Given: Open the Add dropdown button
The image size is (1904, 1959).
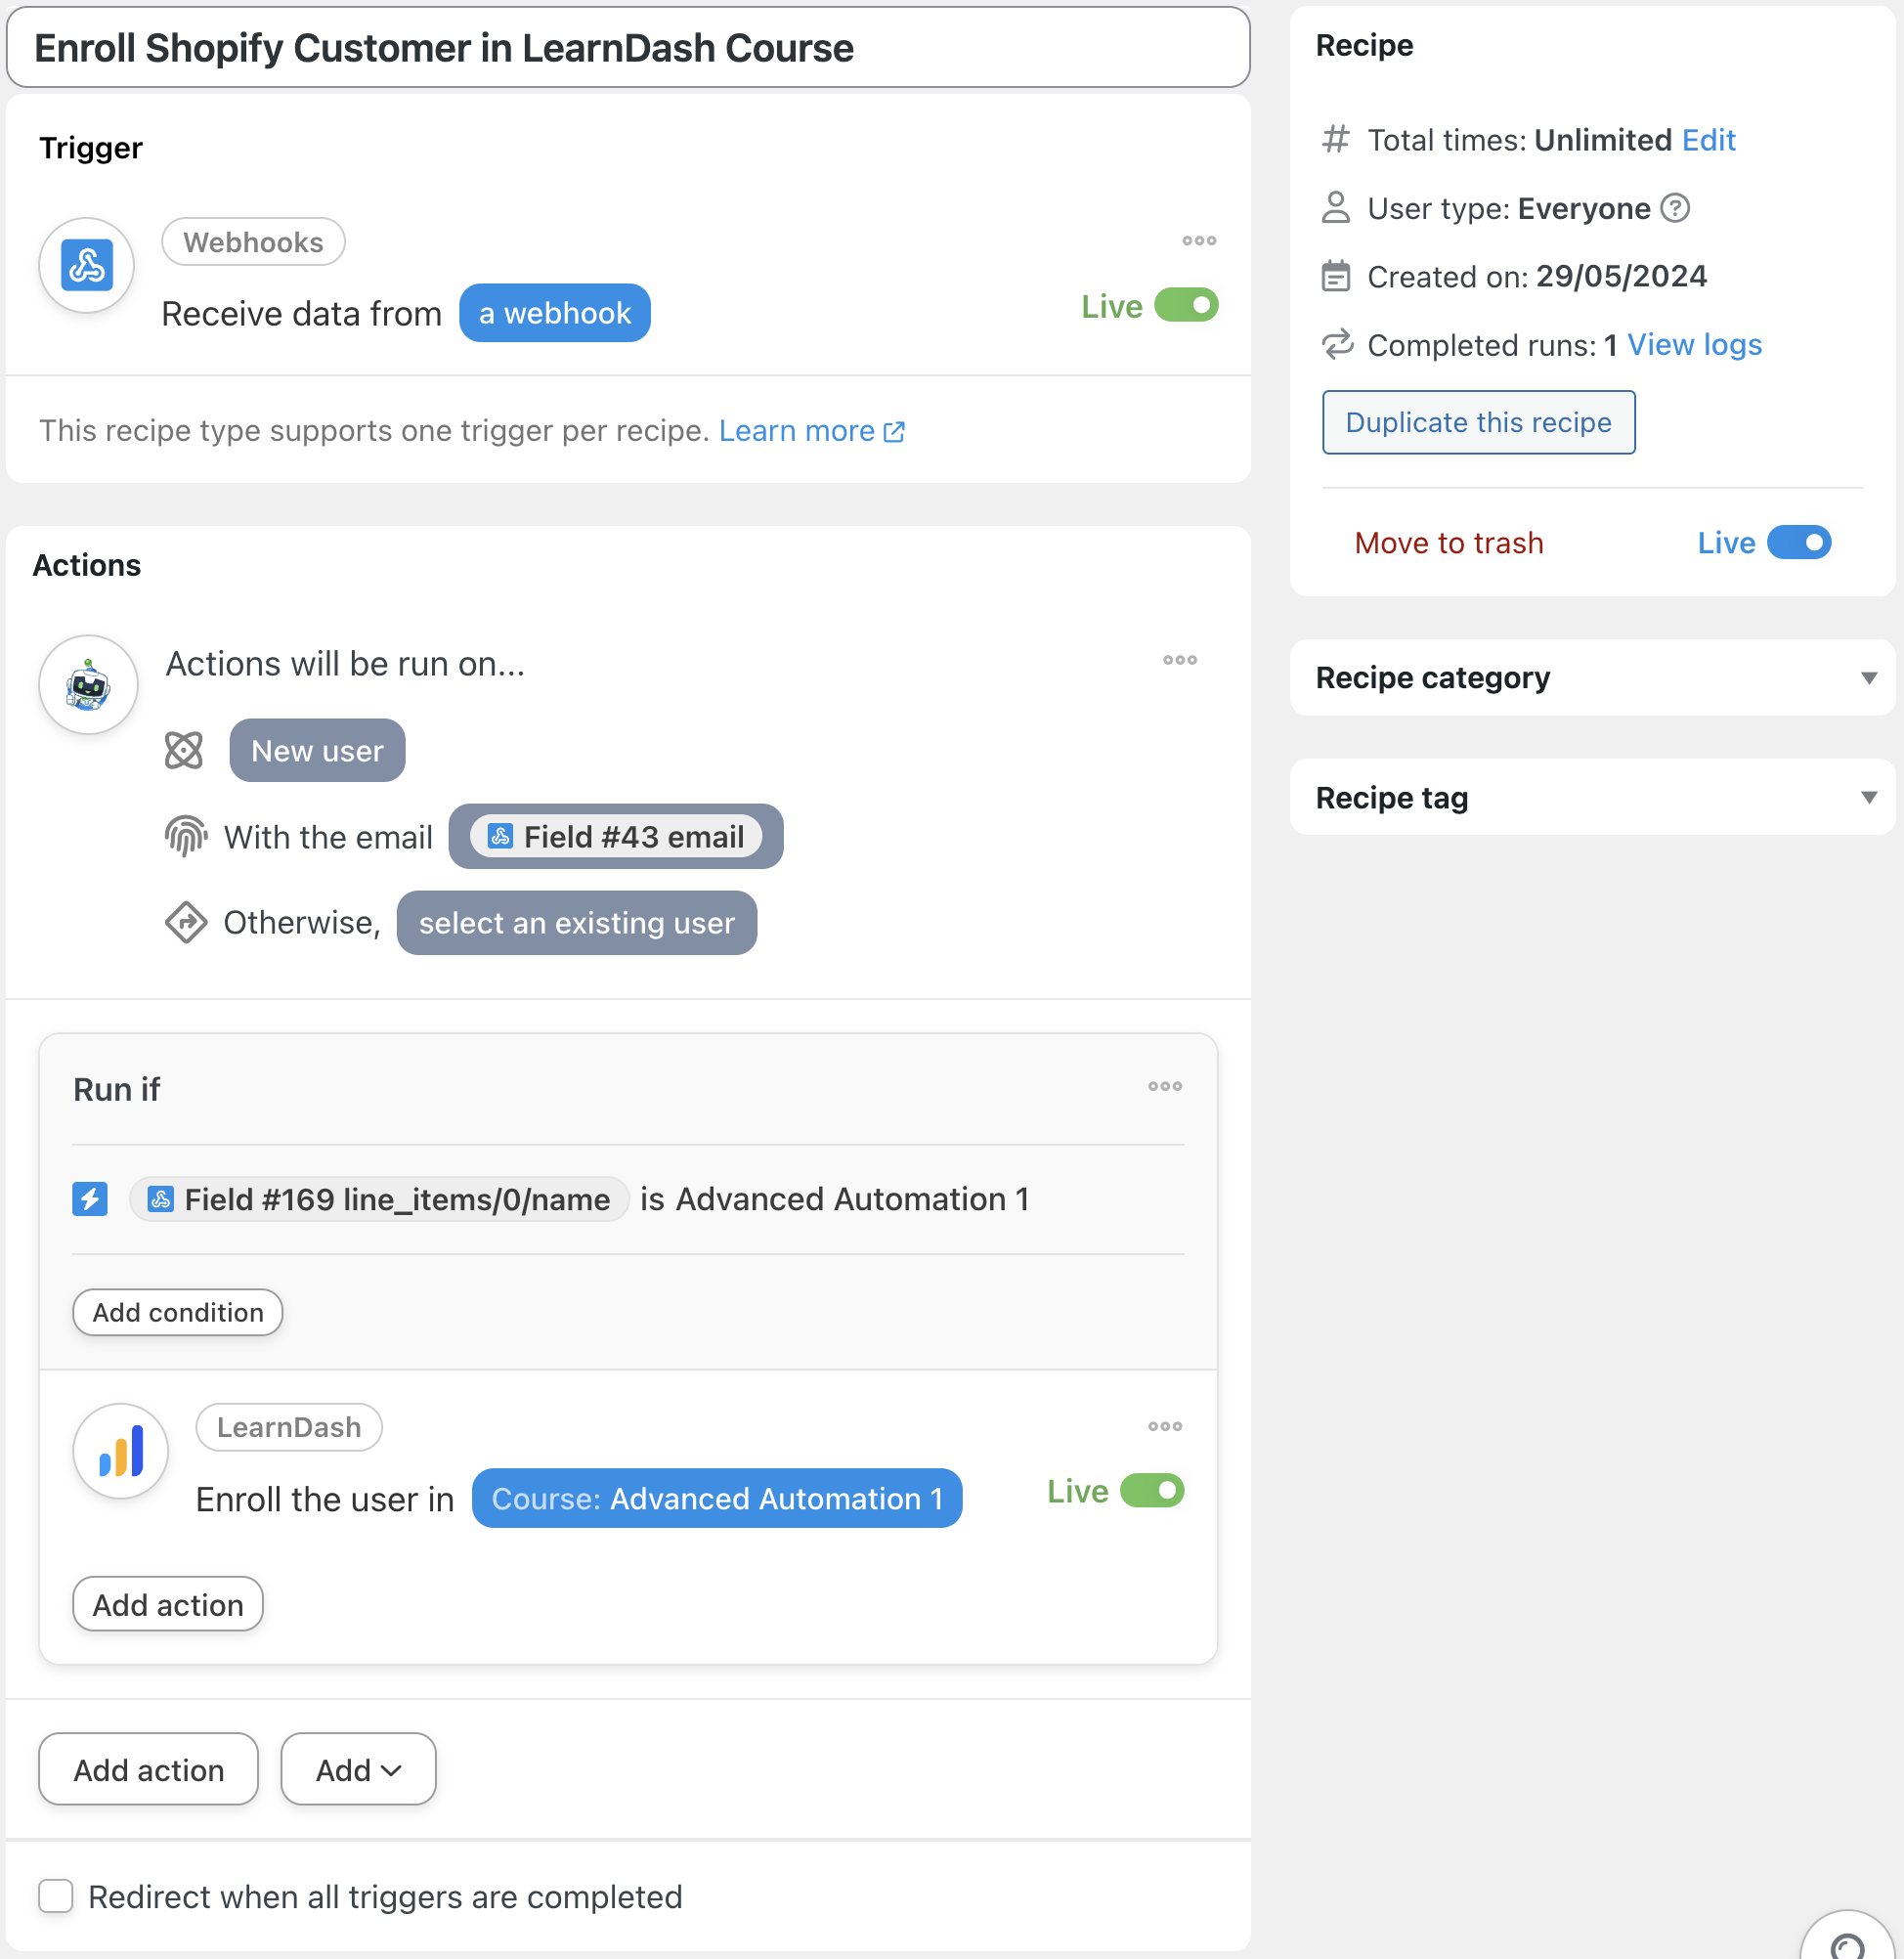Looking at the screenshot, I should tap(358, 1770).
